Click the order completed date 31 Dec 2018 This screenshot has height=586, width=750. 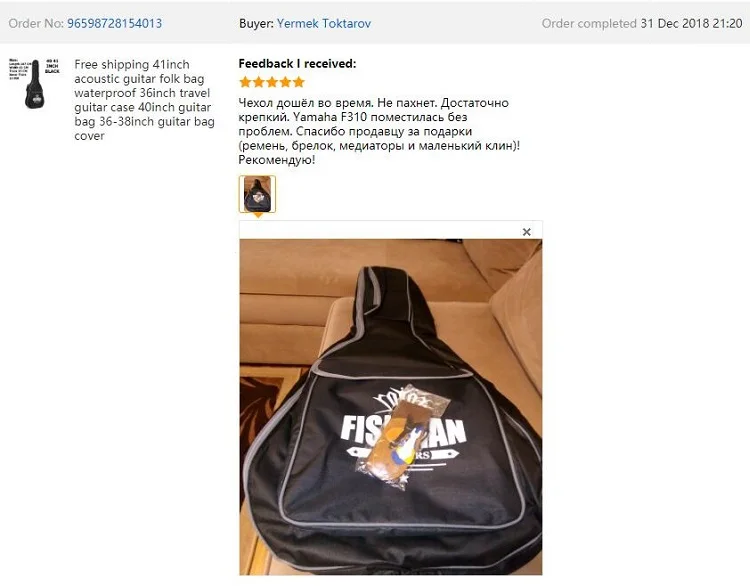pos(691,23)
